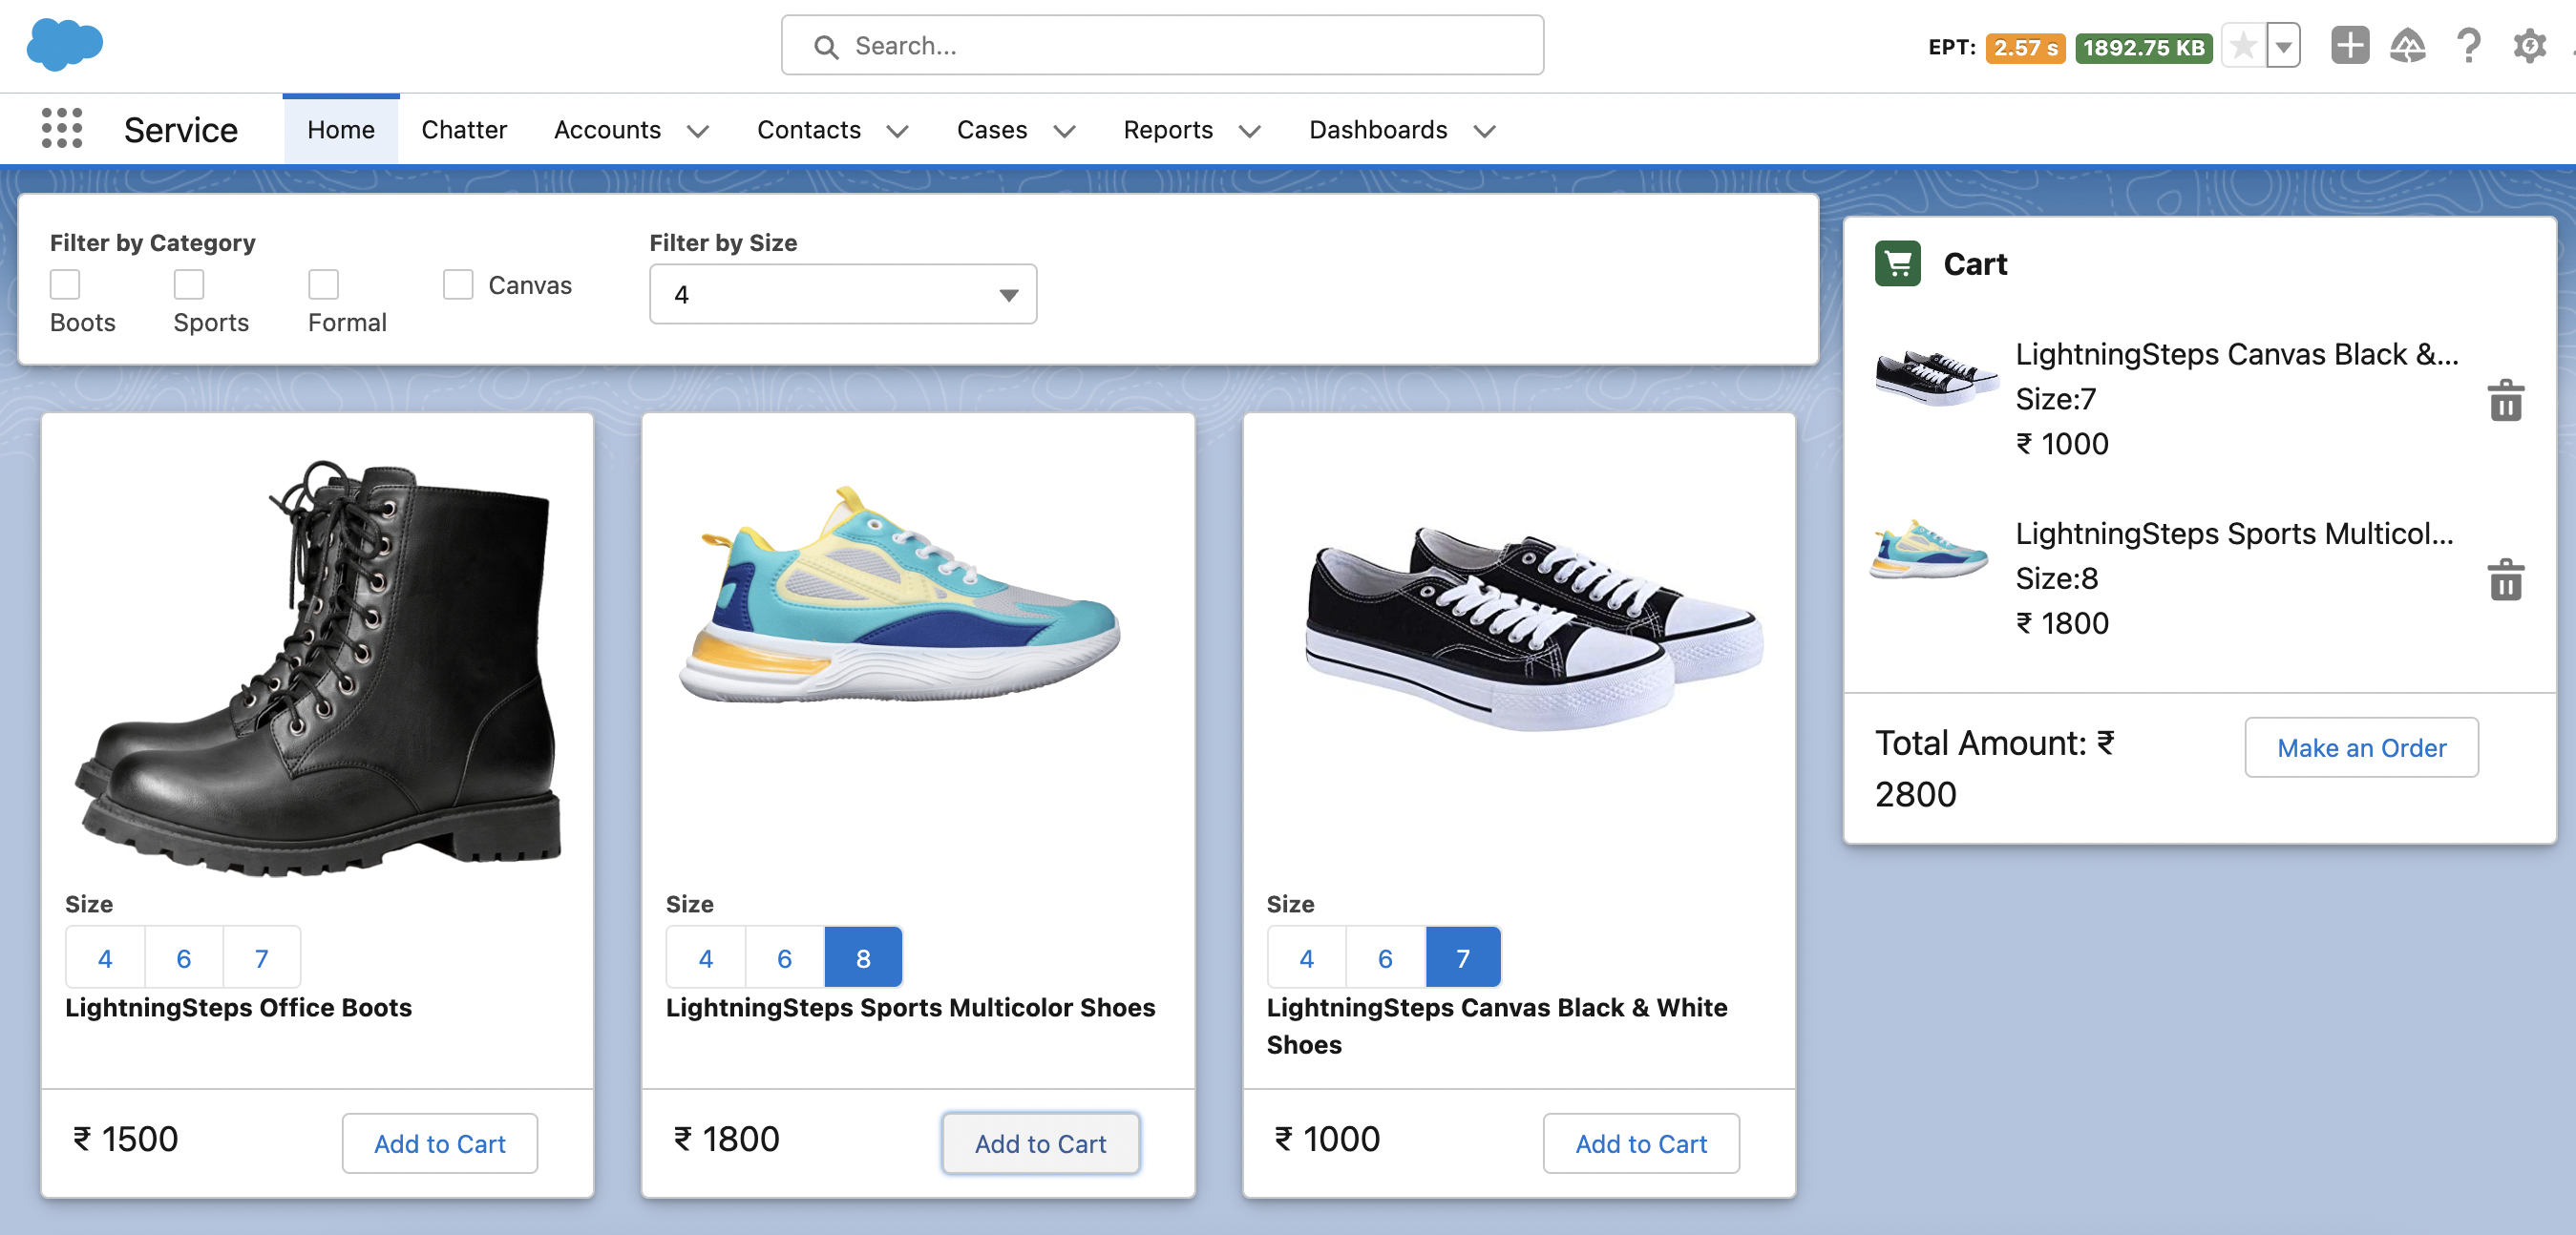This screenshot has width=2576, height=1235.
Task: Open the Dashboards menu
Action: (1380, 129)
